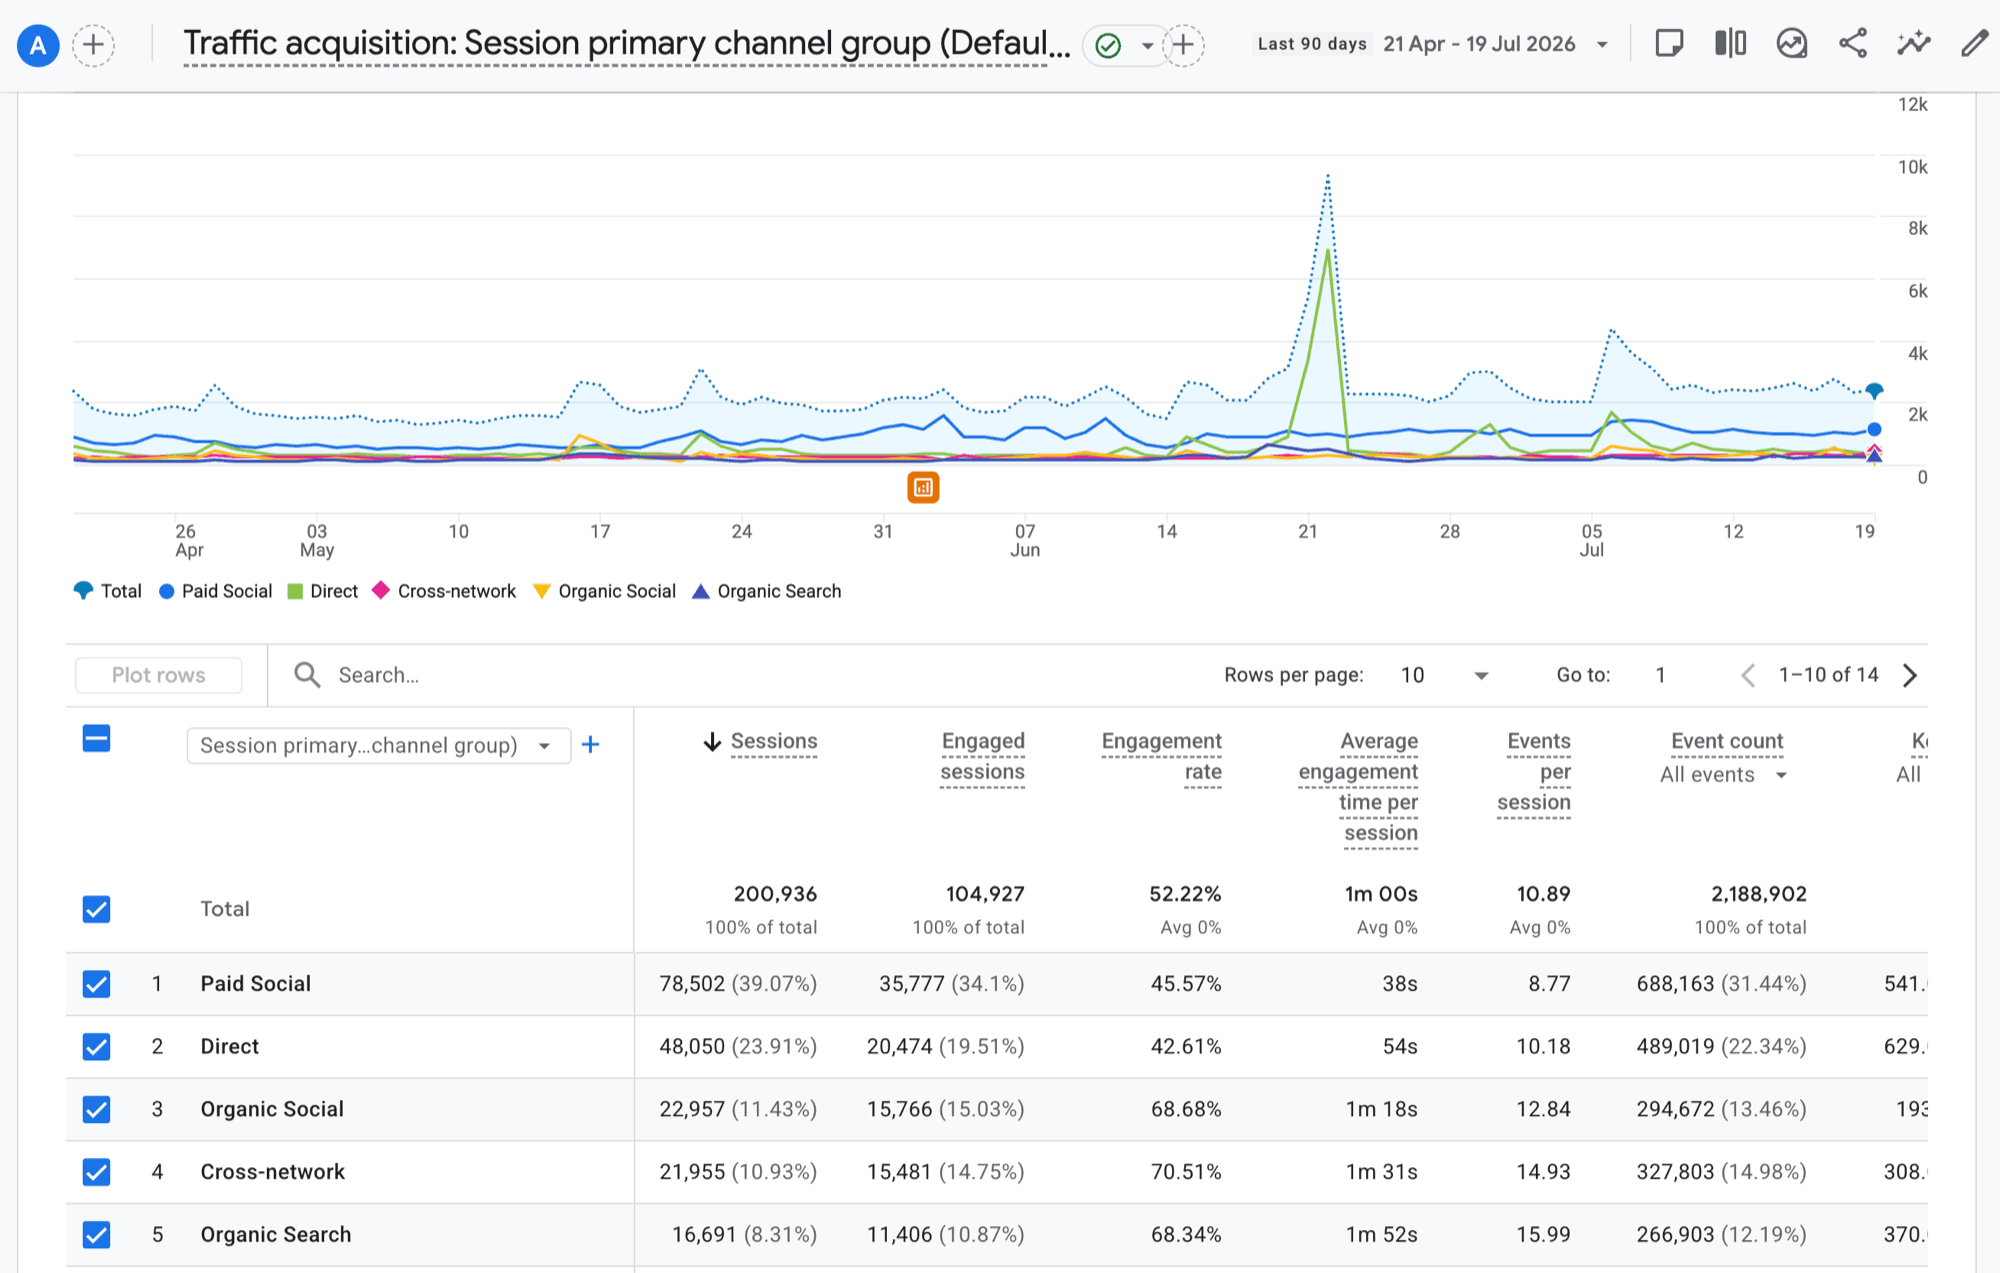The width and height of the screenshot is (2000, 1273).
Task: Click the Cross-network events per session 14.93
Action: coord(1543,1172)
